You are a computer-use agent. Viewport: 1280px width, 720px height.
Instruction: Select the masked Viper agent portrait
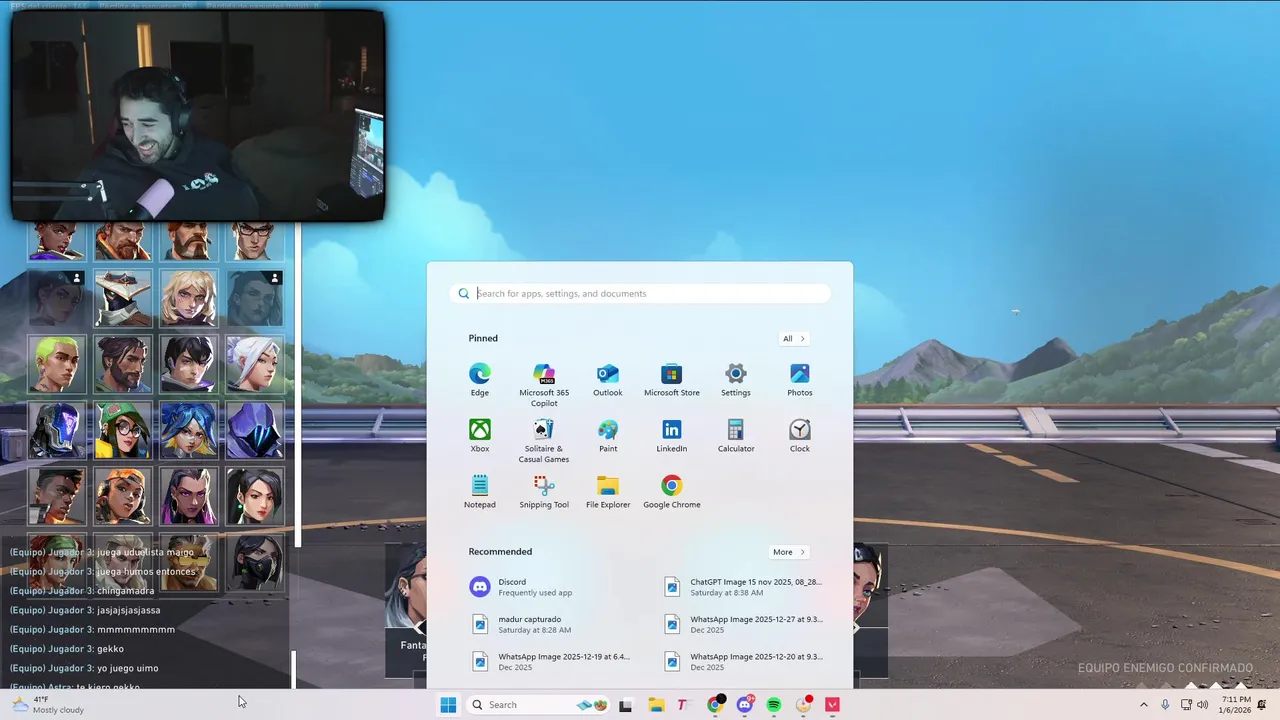pos(255,562)
